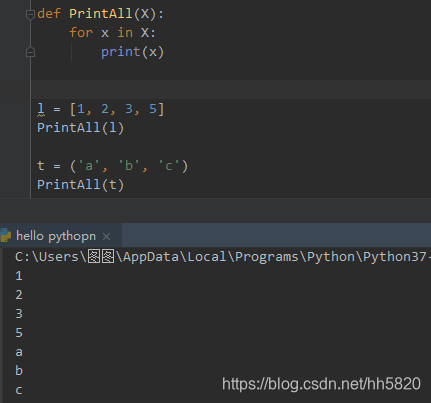Click console output line b
The image size is (431, 403).
coord(19,370)
